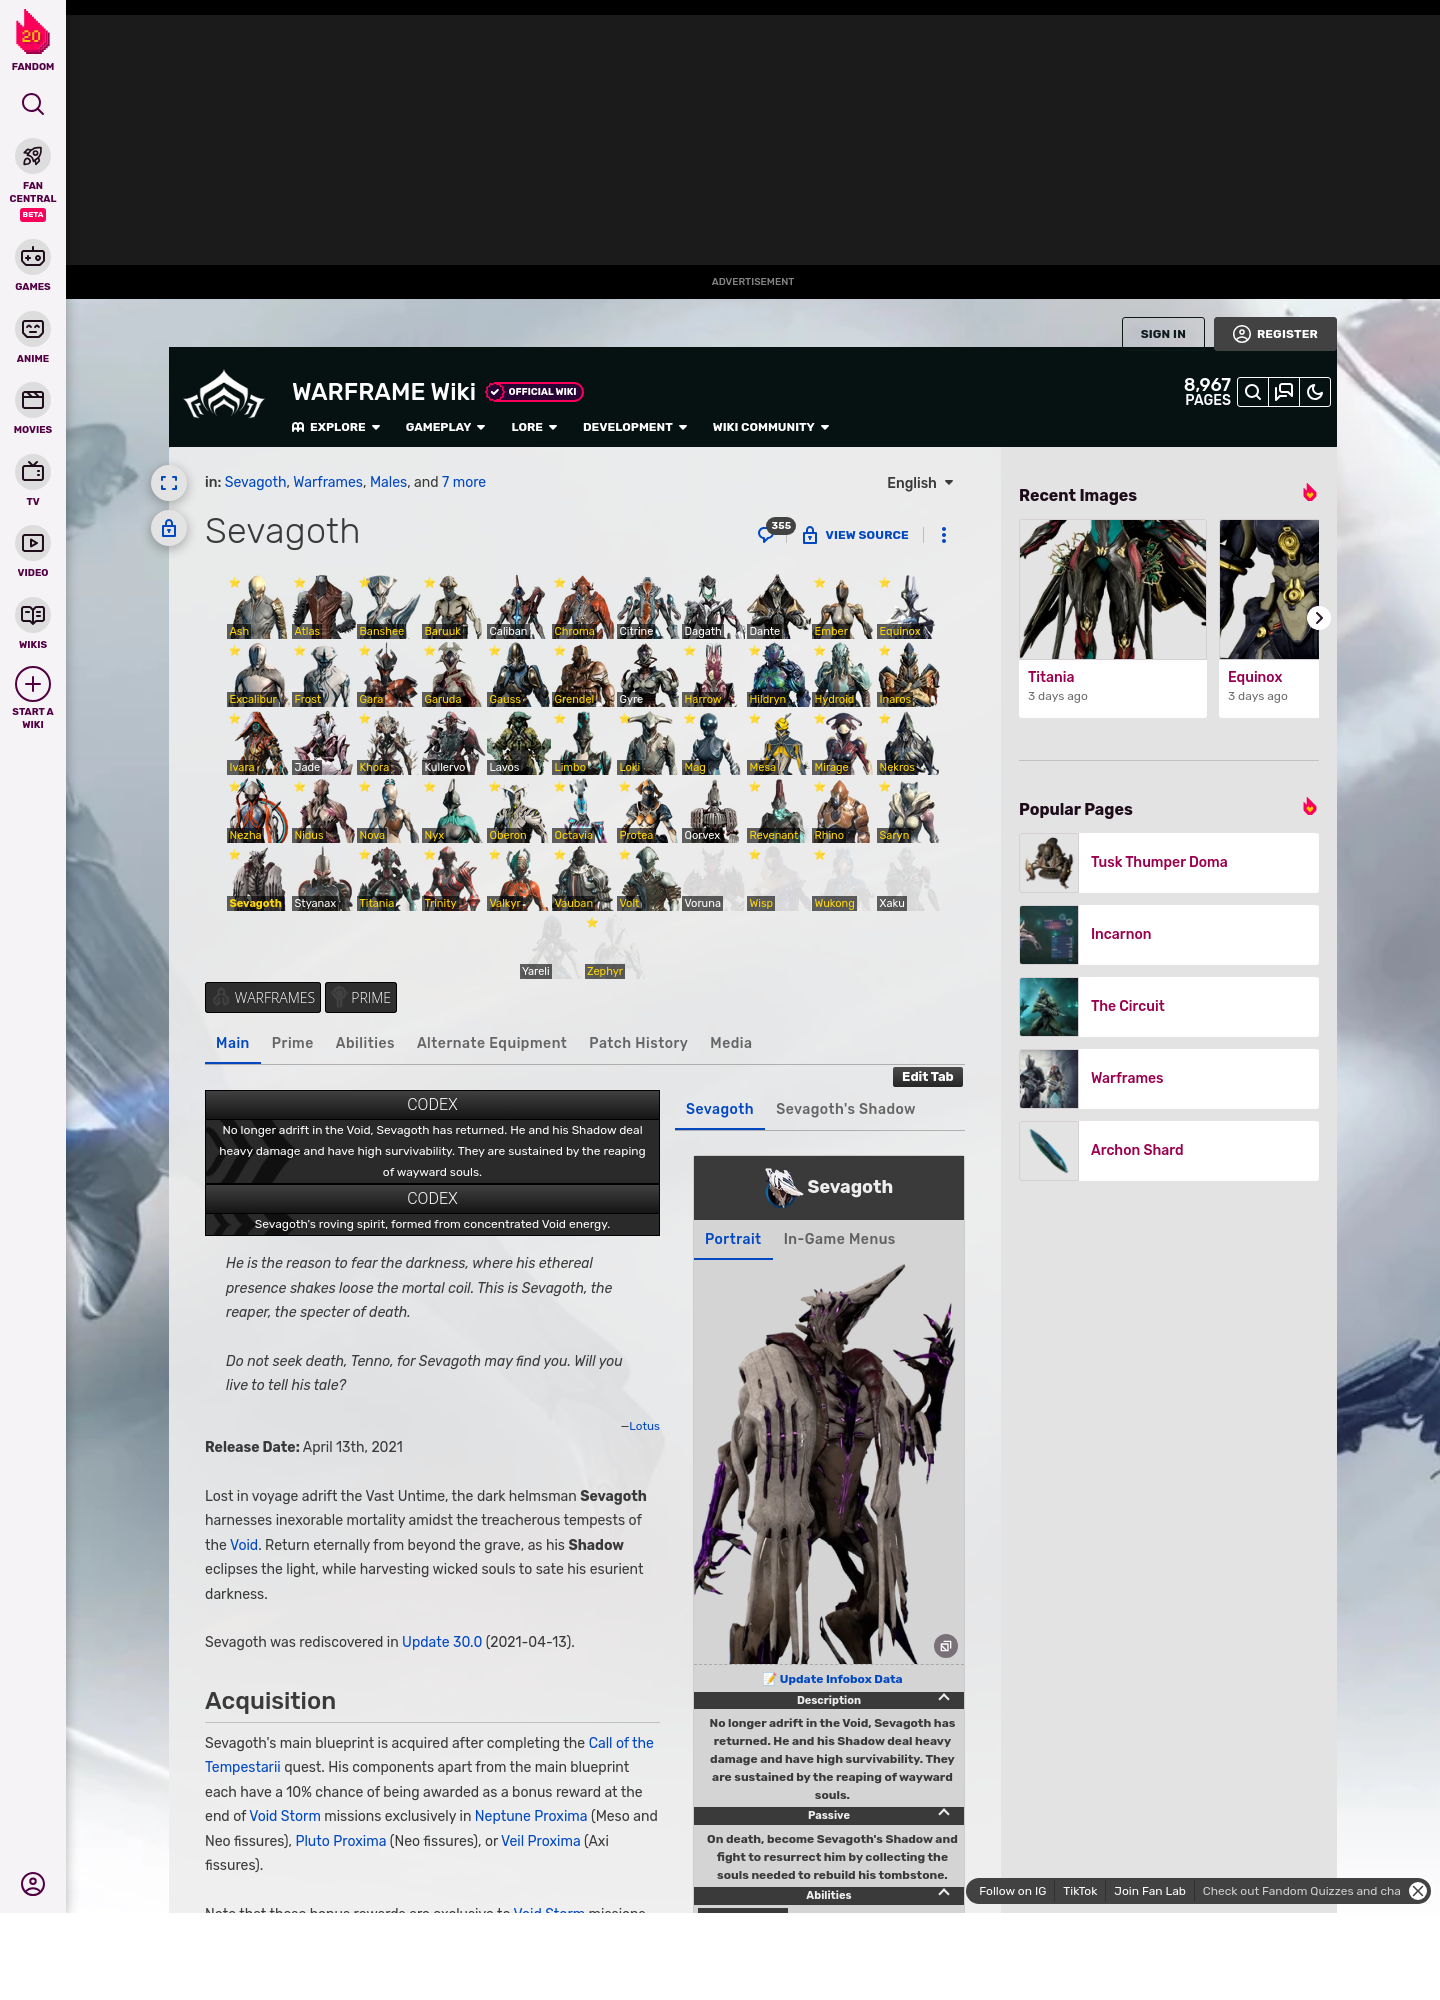1440x2000 pixels.
Task: Collapse the Description infobox section
Action: 943,1698
